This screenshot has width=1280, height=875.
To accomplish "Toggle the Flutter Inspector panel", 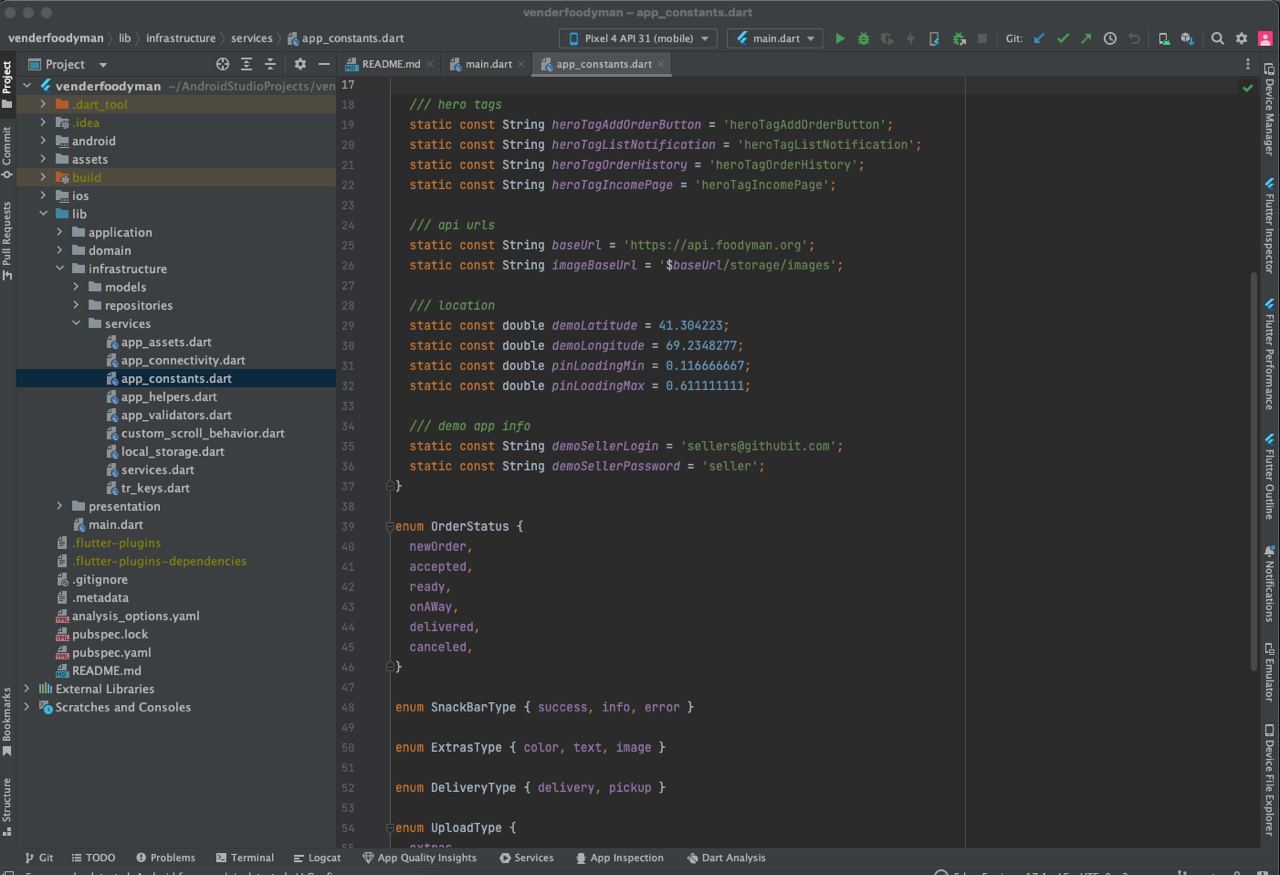I will click(1269, 226).
